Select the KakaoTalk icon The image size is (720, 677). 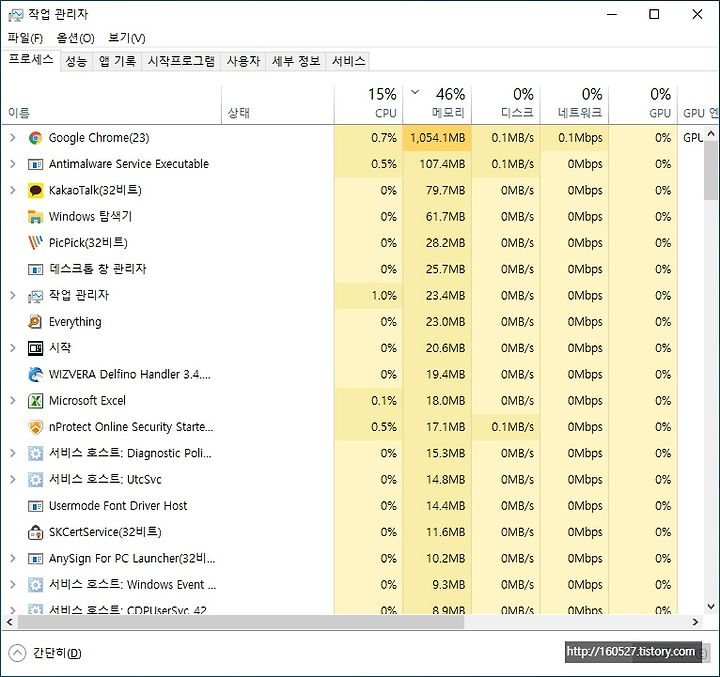(x=35, y=190)
